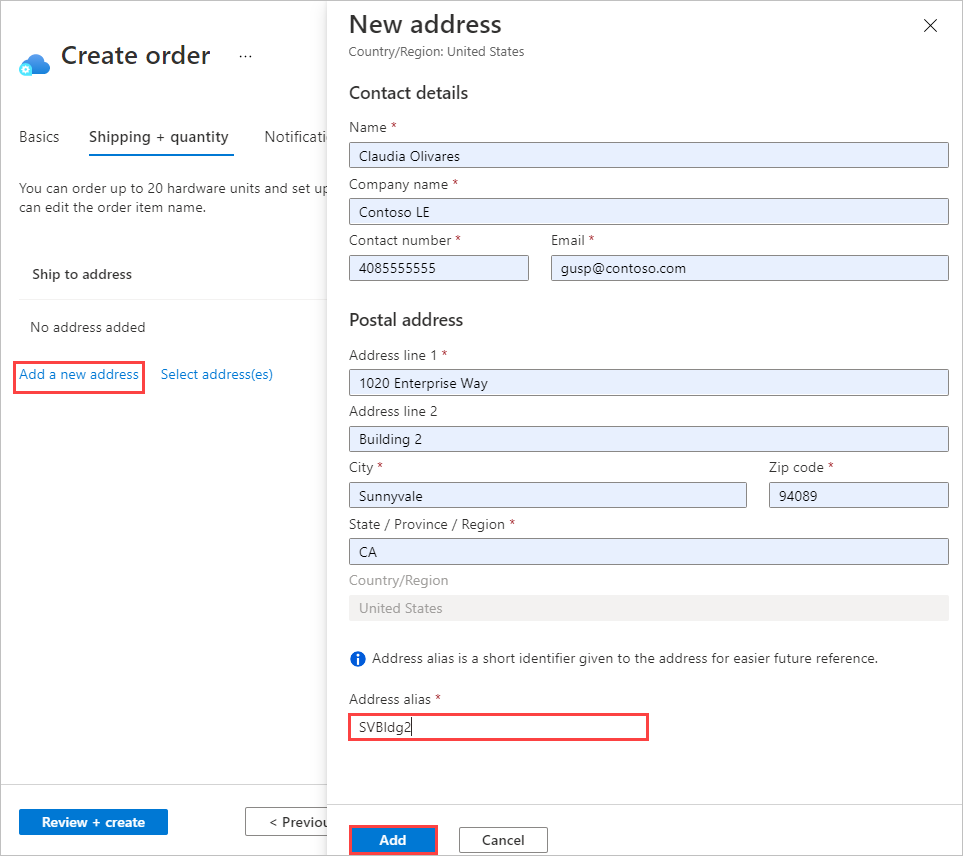This screenshot has height=856, width=963.
Task: Click the Zip code field showing 94089
Action: (858, 495)
